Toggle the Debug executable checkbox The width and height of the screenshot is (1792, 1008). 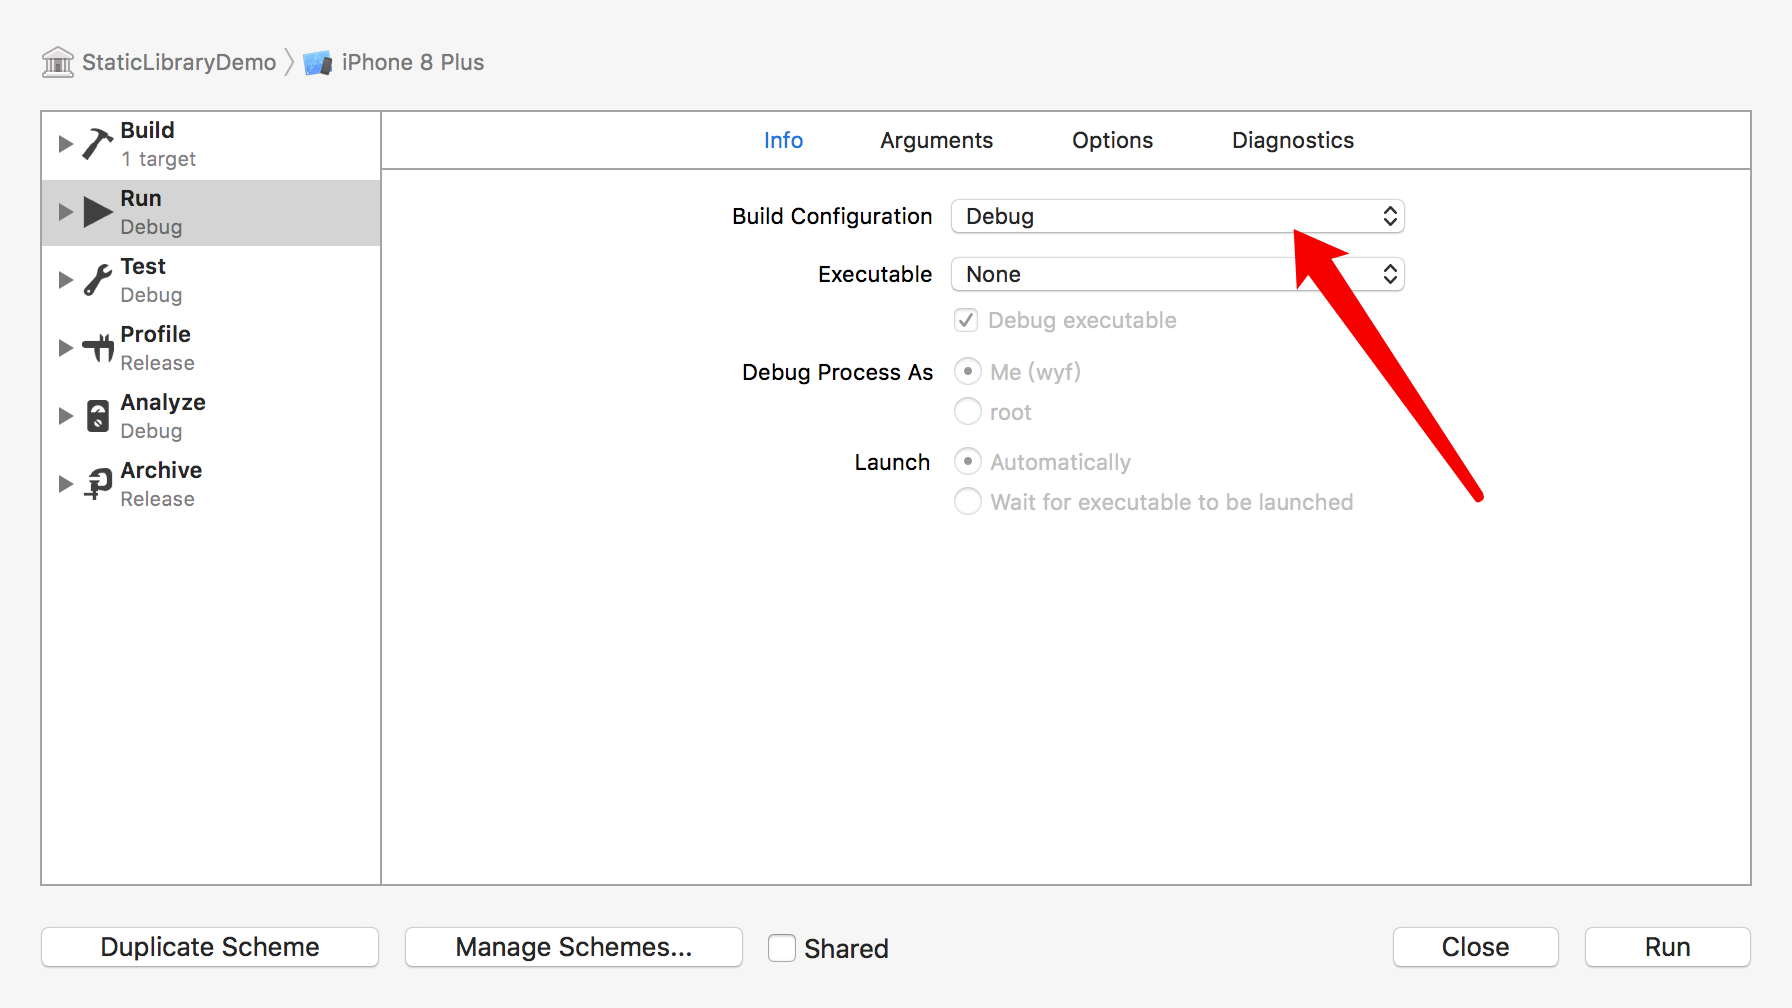click(966, 320)
